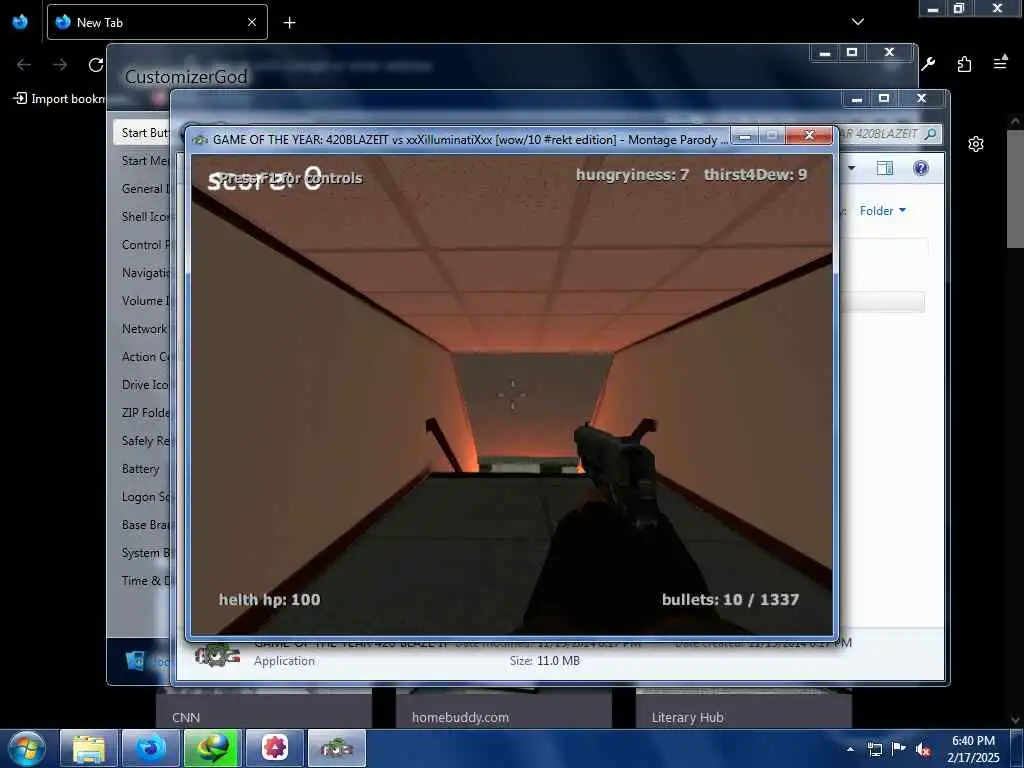Open Internet Download Manager taskbar icon

click(x=213, y=748)
